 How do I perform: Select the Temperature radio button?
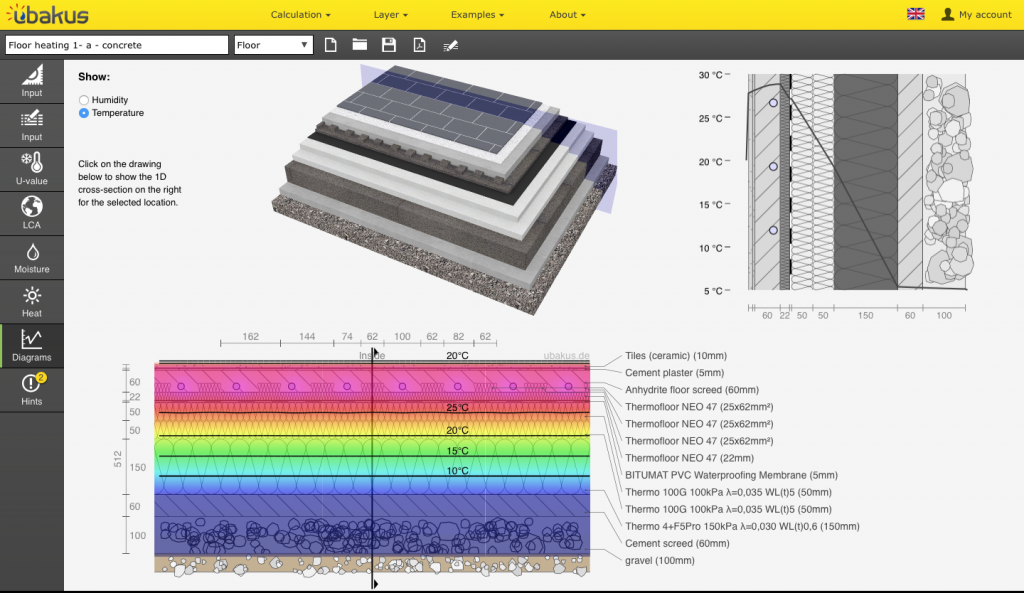(84, 113)
